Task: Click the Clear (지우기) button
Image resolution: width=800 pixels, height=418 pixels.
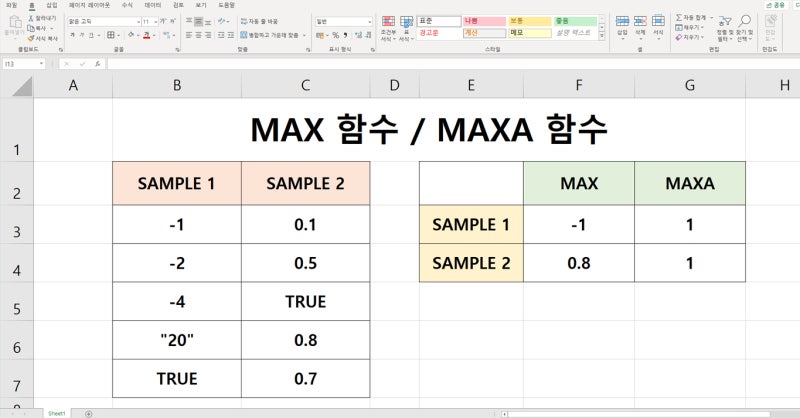Action: click(689, 37)
